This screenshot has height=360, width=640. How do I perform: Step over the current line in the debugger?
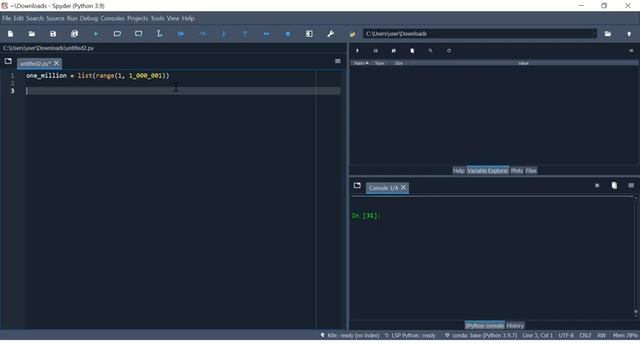tap(202, 34)
